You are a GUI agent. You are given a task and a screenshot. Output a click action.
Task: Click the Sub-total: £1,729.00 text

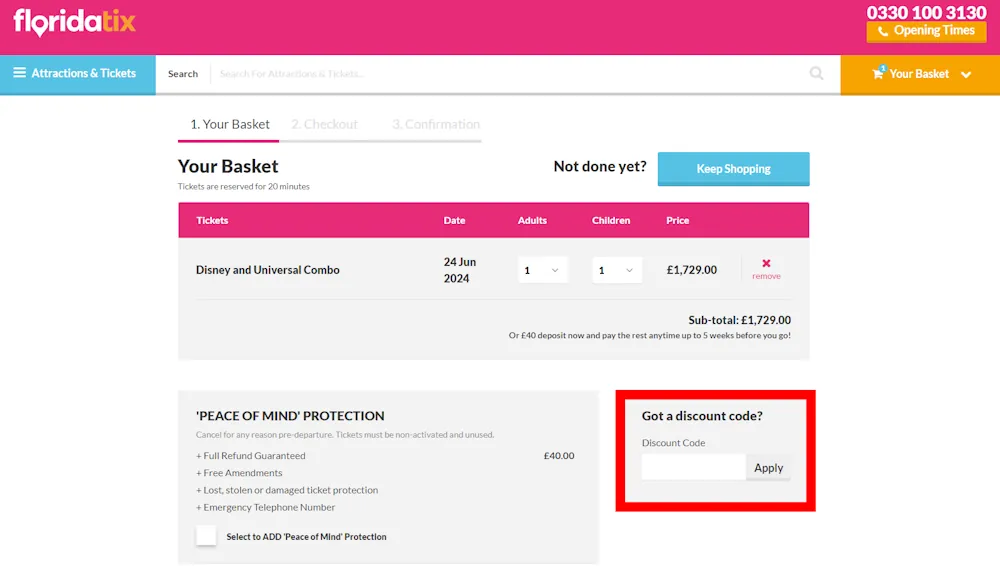(x=739, y=320)
